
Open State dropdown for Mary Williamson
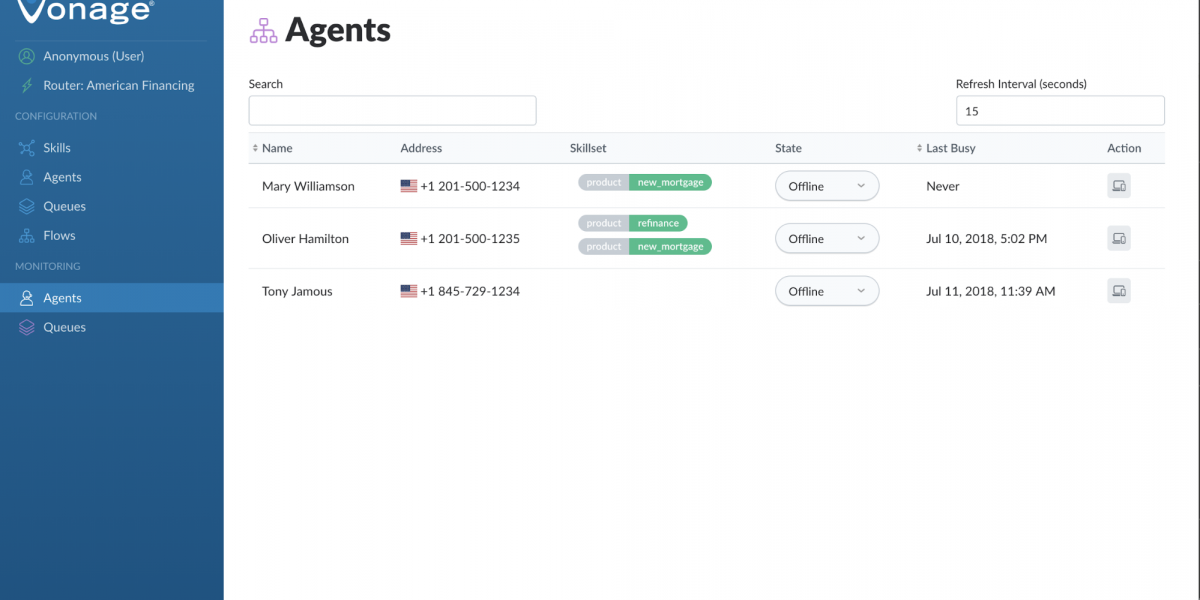tap(826, 186)
